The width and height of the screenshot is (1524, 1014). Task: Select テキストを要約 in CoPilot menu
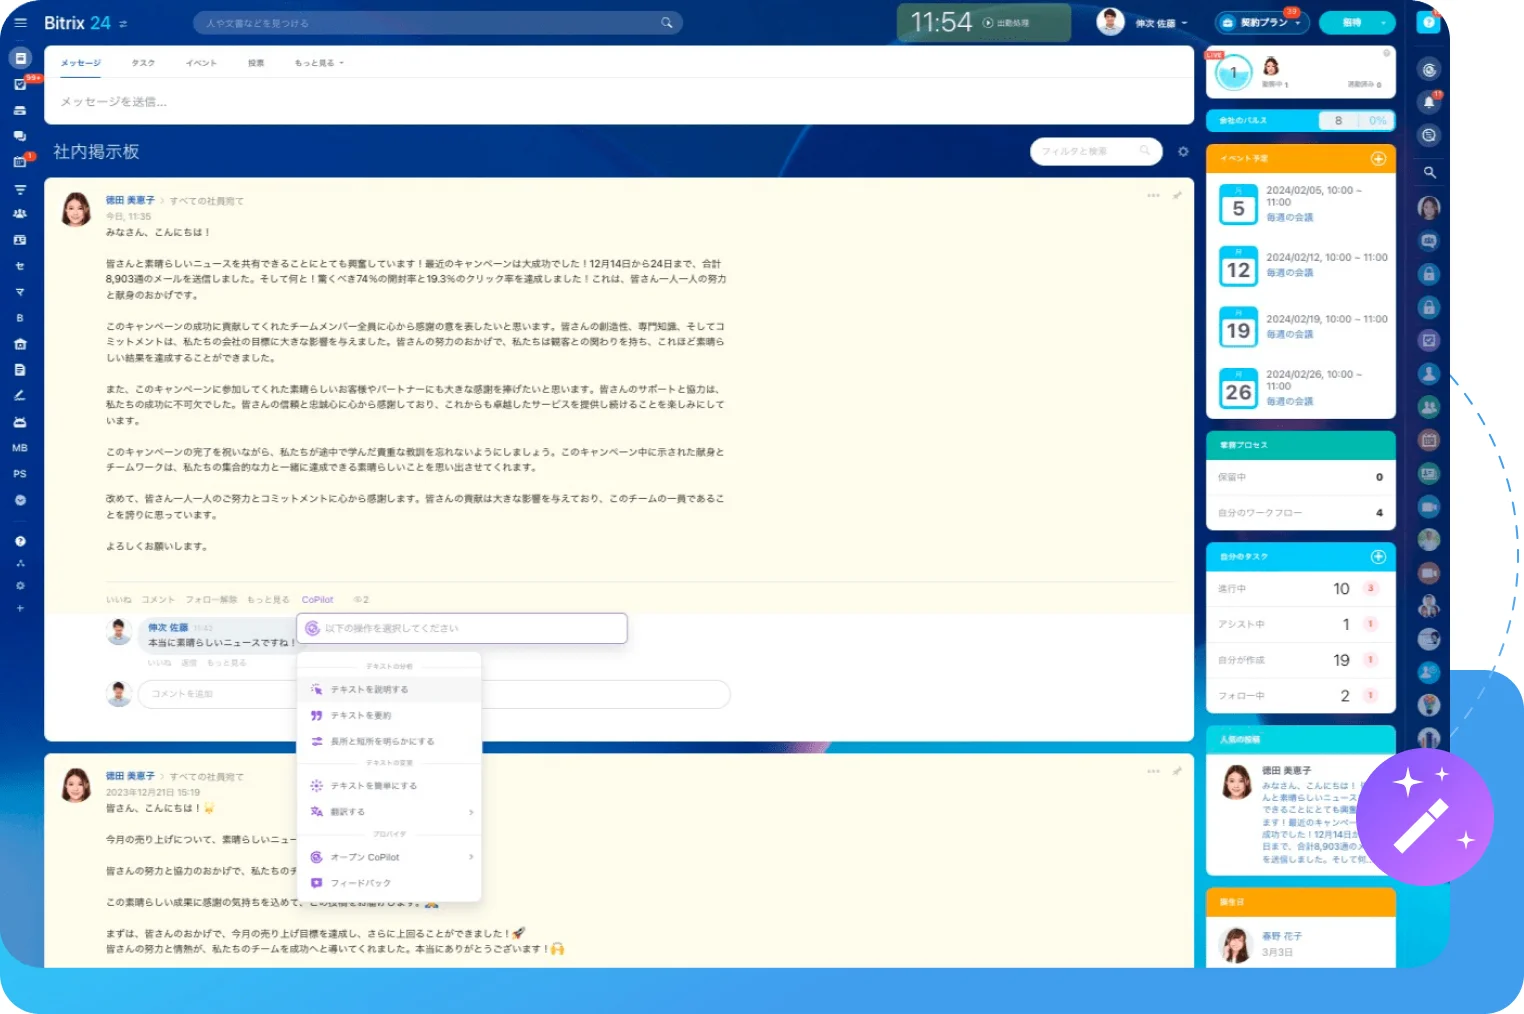[361, 716]
